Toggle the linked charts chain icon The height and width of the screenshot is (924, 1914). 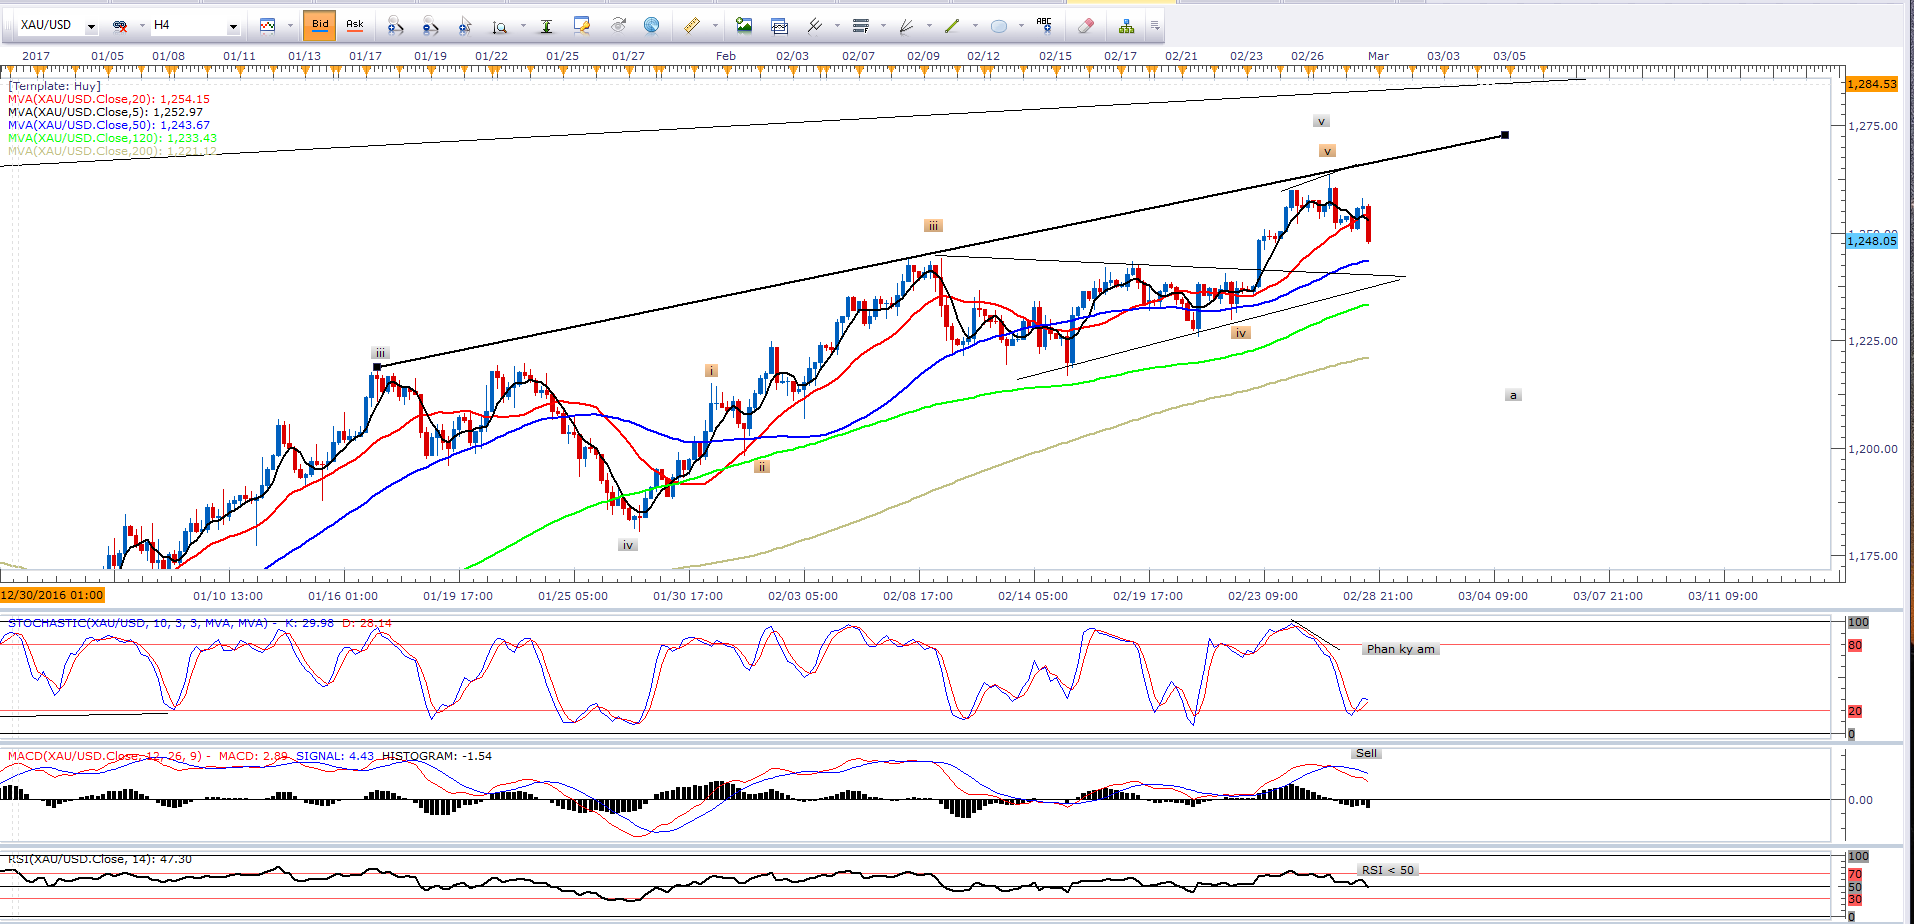coord(120,25)
